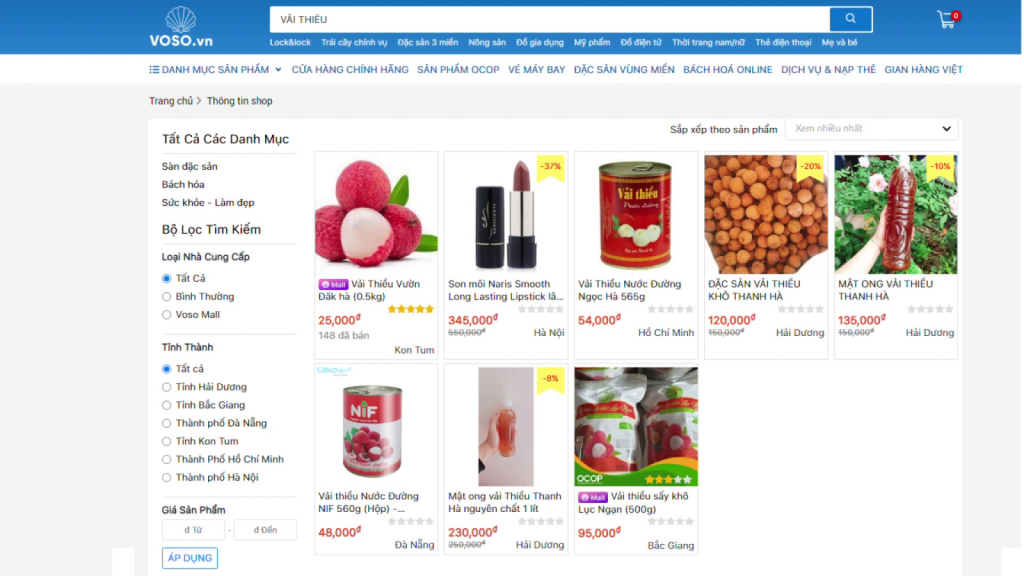1024x576 pixels.
Task: Click the -37% discount tag on lipstick
Action: tap(550, 168)
